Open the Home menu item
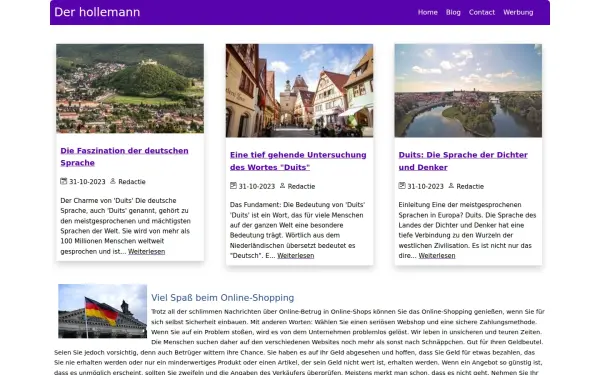Image resolution: width=600 pixels, height=375 pixels. click(x=427, y=12)
